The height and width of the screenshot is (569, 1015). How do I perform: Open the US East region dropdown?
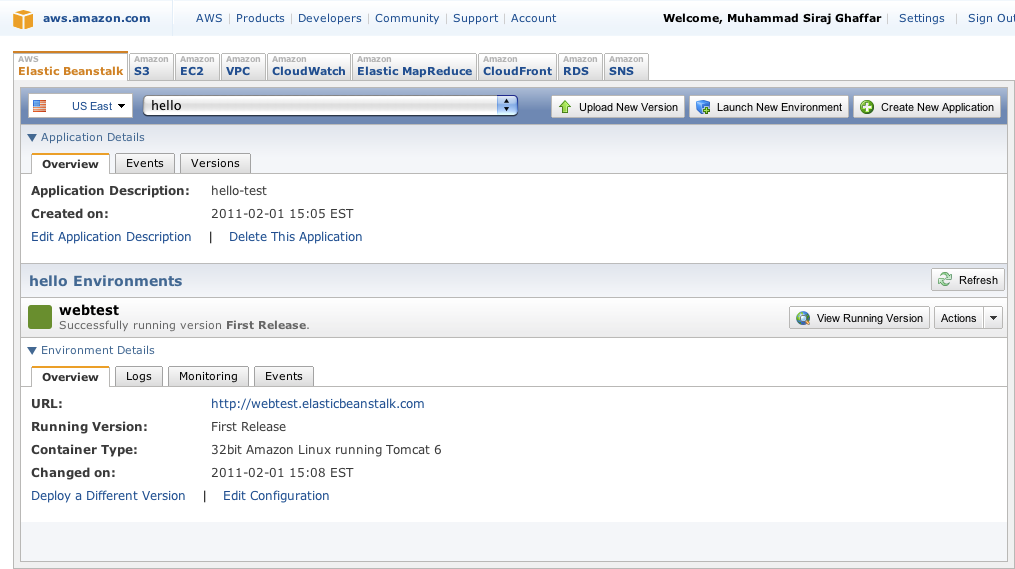[81, 106]
